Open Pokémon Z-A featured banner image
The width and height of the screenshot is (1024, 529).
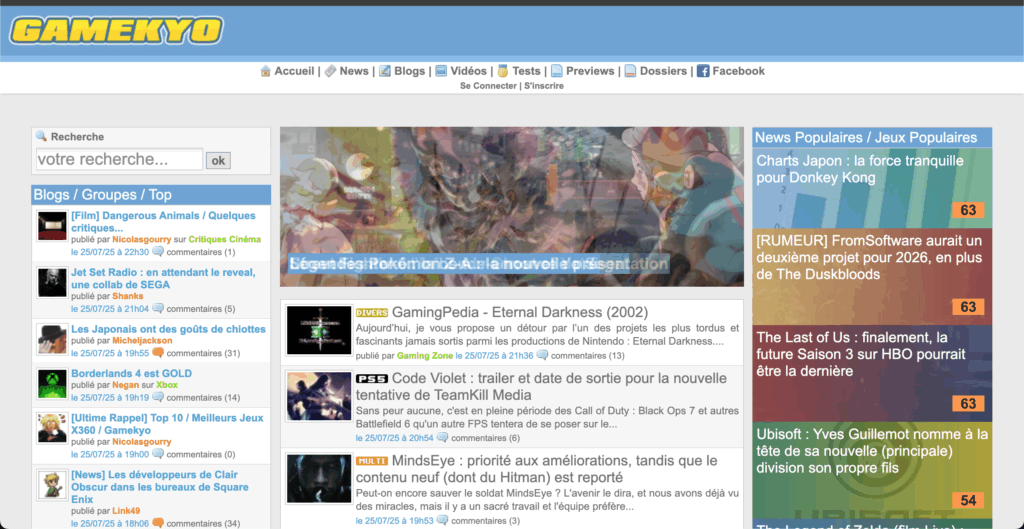pyautogui.click(x=511, y=205)
